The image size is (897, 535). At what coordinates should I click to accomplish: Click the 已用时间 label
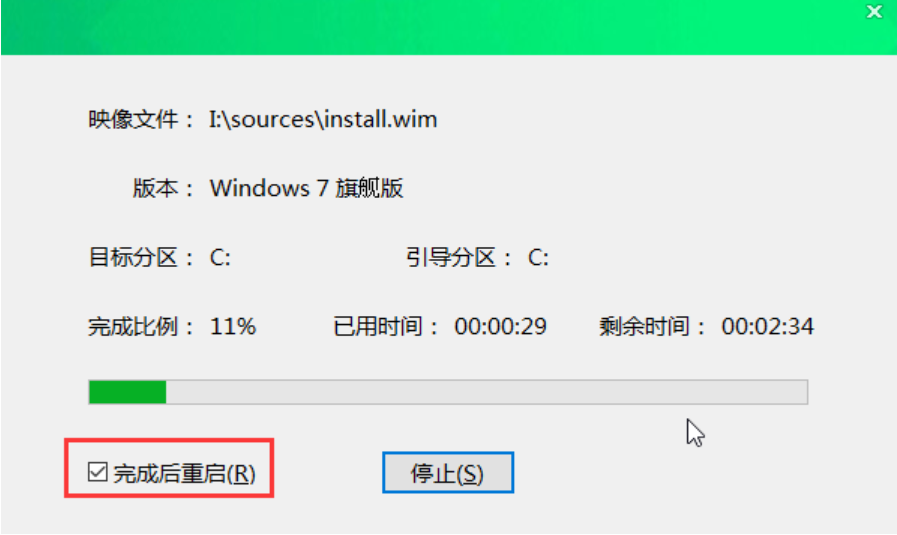[378, 327]
